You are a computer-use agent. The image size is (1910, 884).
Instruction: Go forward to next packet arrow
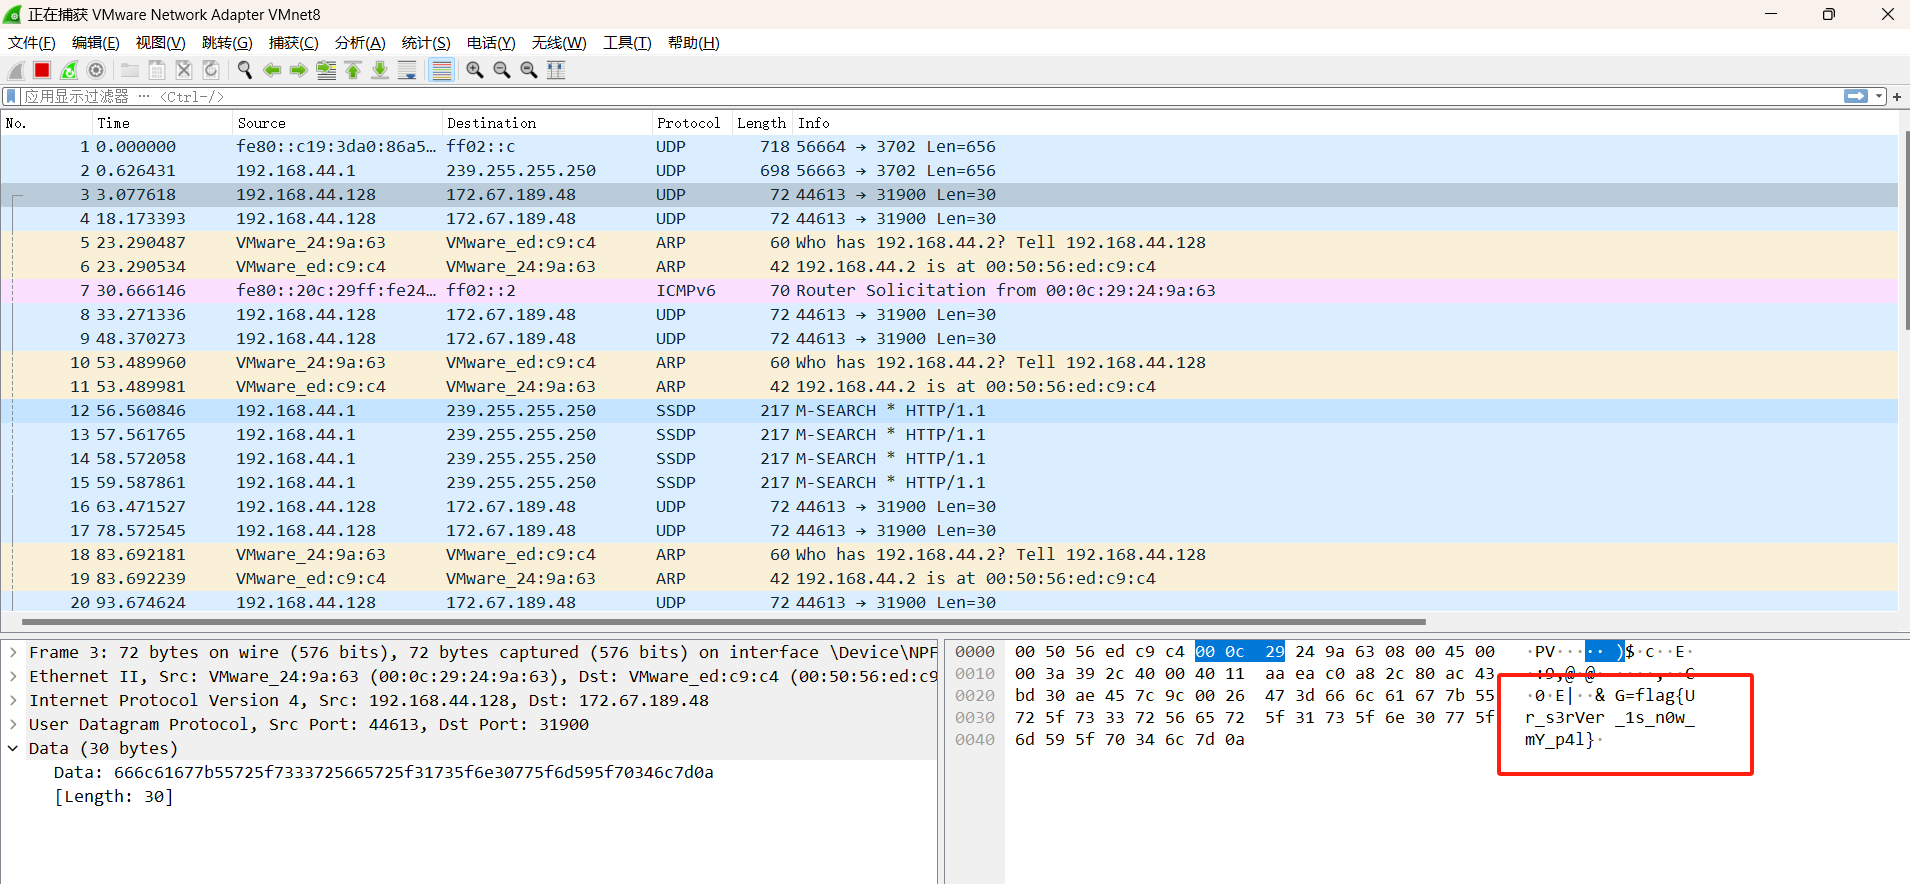click(298, 70)
